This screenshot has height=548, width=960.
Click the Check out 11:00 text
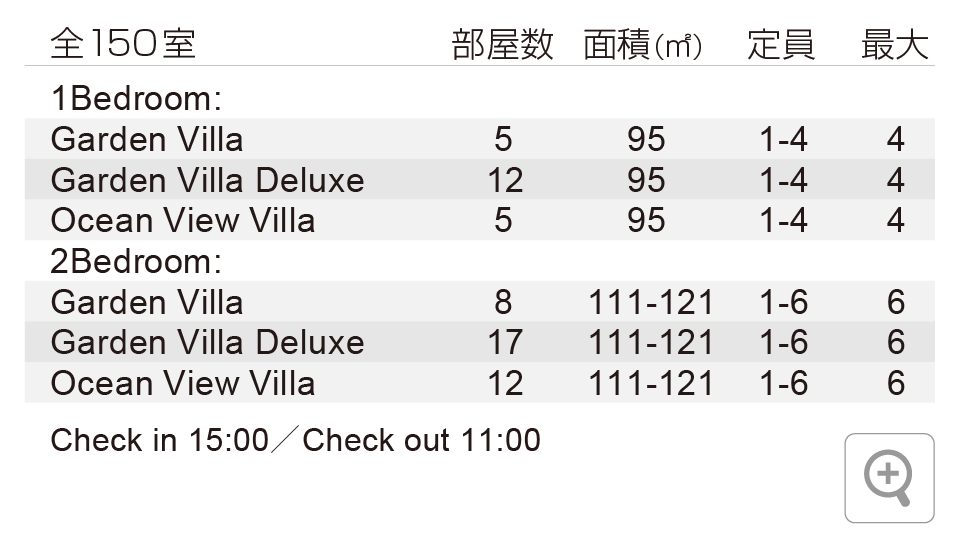click(x=421, y=440)
